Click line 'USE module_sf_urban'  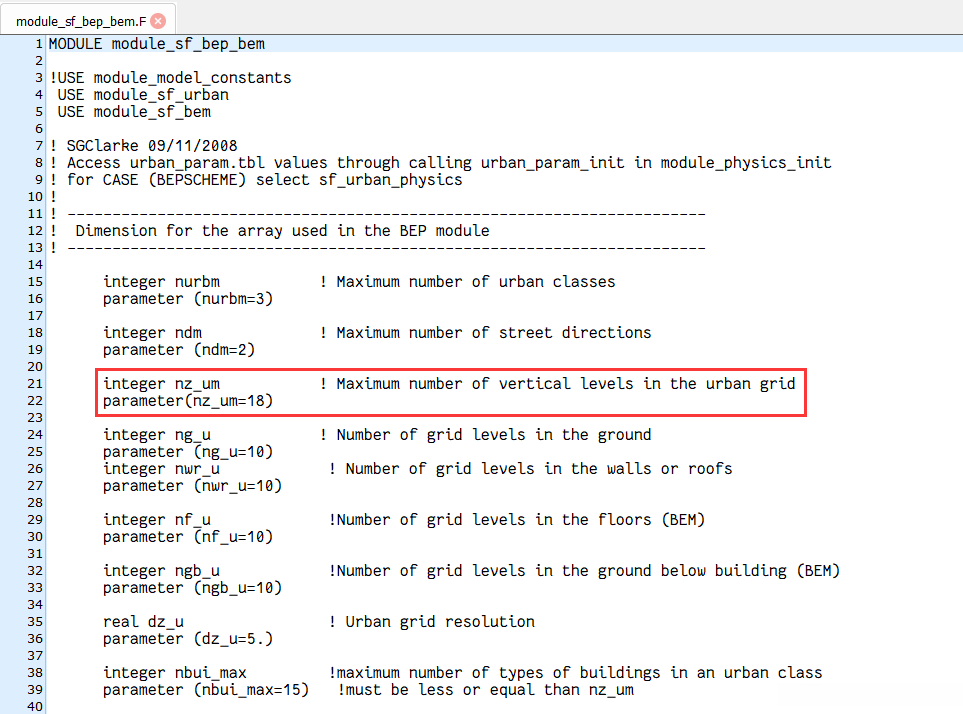tap(143, 95)
